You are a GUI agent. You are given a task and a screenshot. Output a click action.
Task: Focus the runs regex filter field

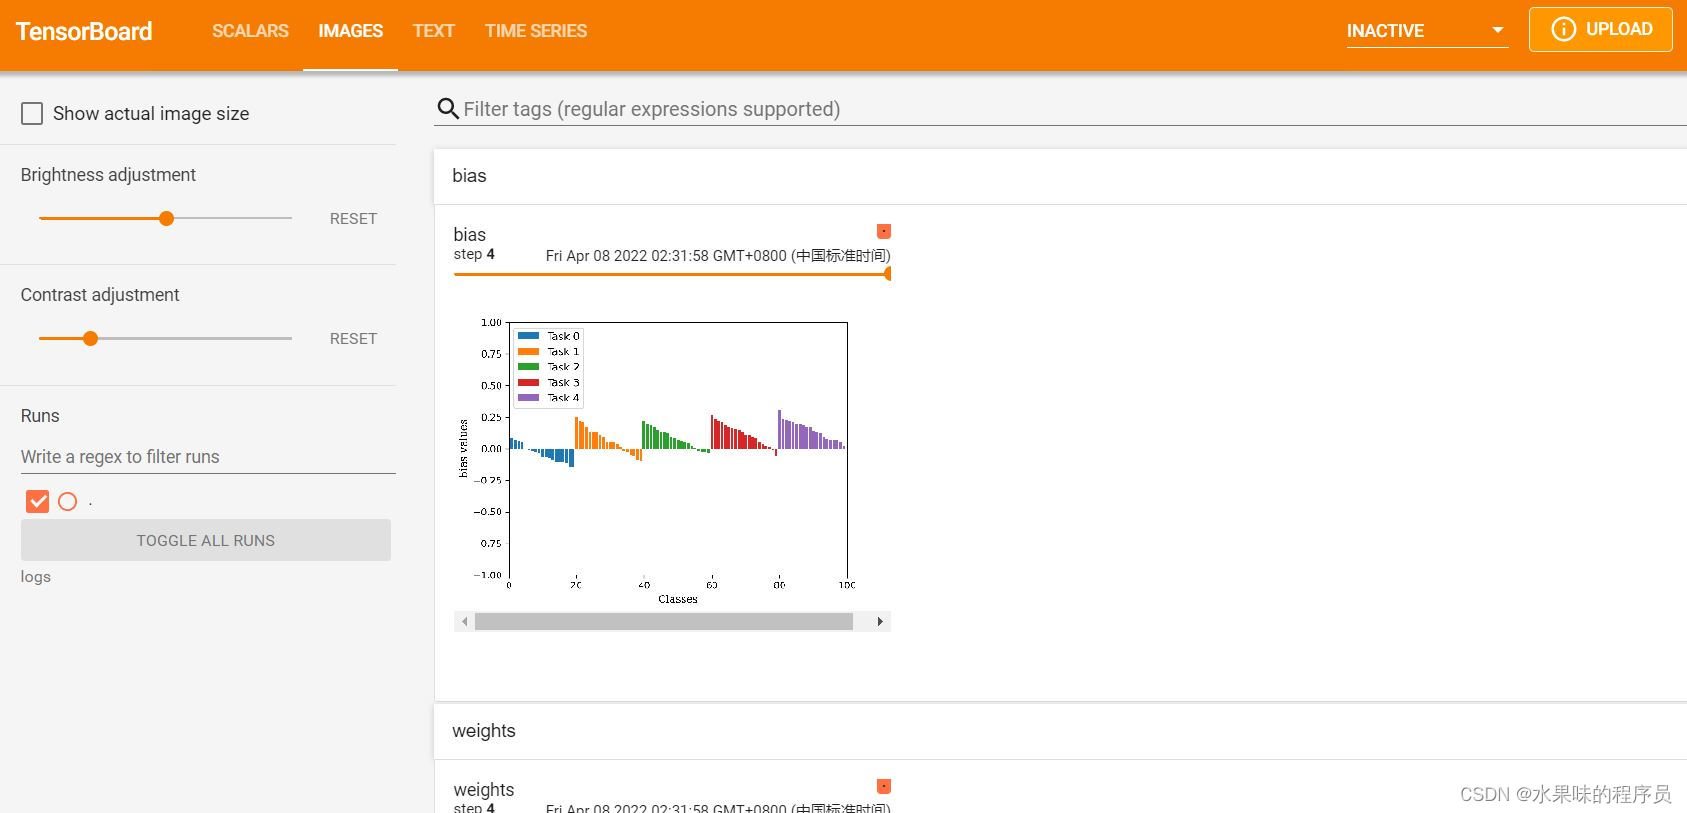(208, 457)
